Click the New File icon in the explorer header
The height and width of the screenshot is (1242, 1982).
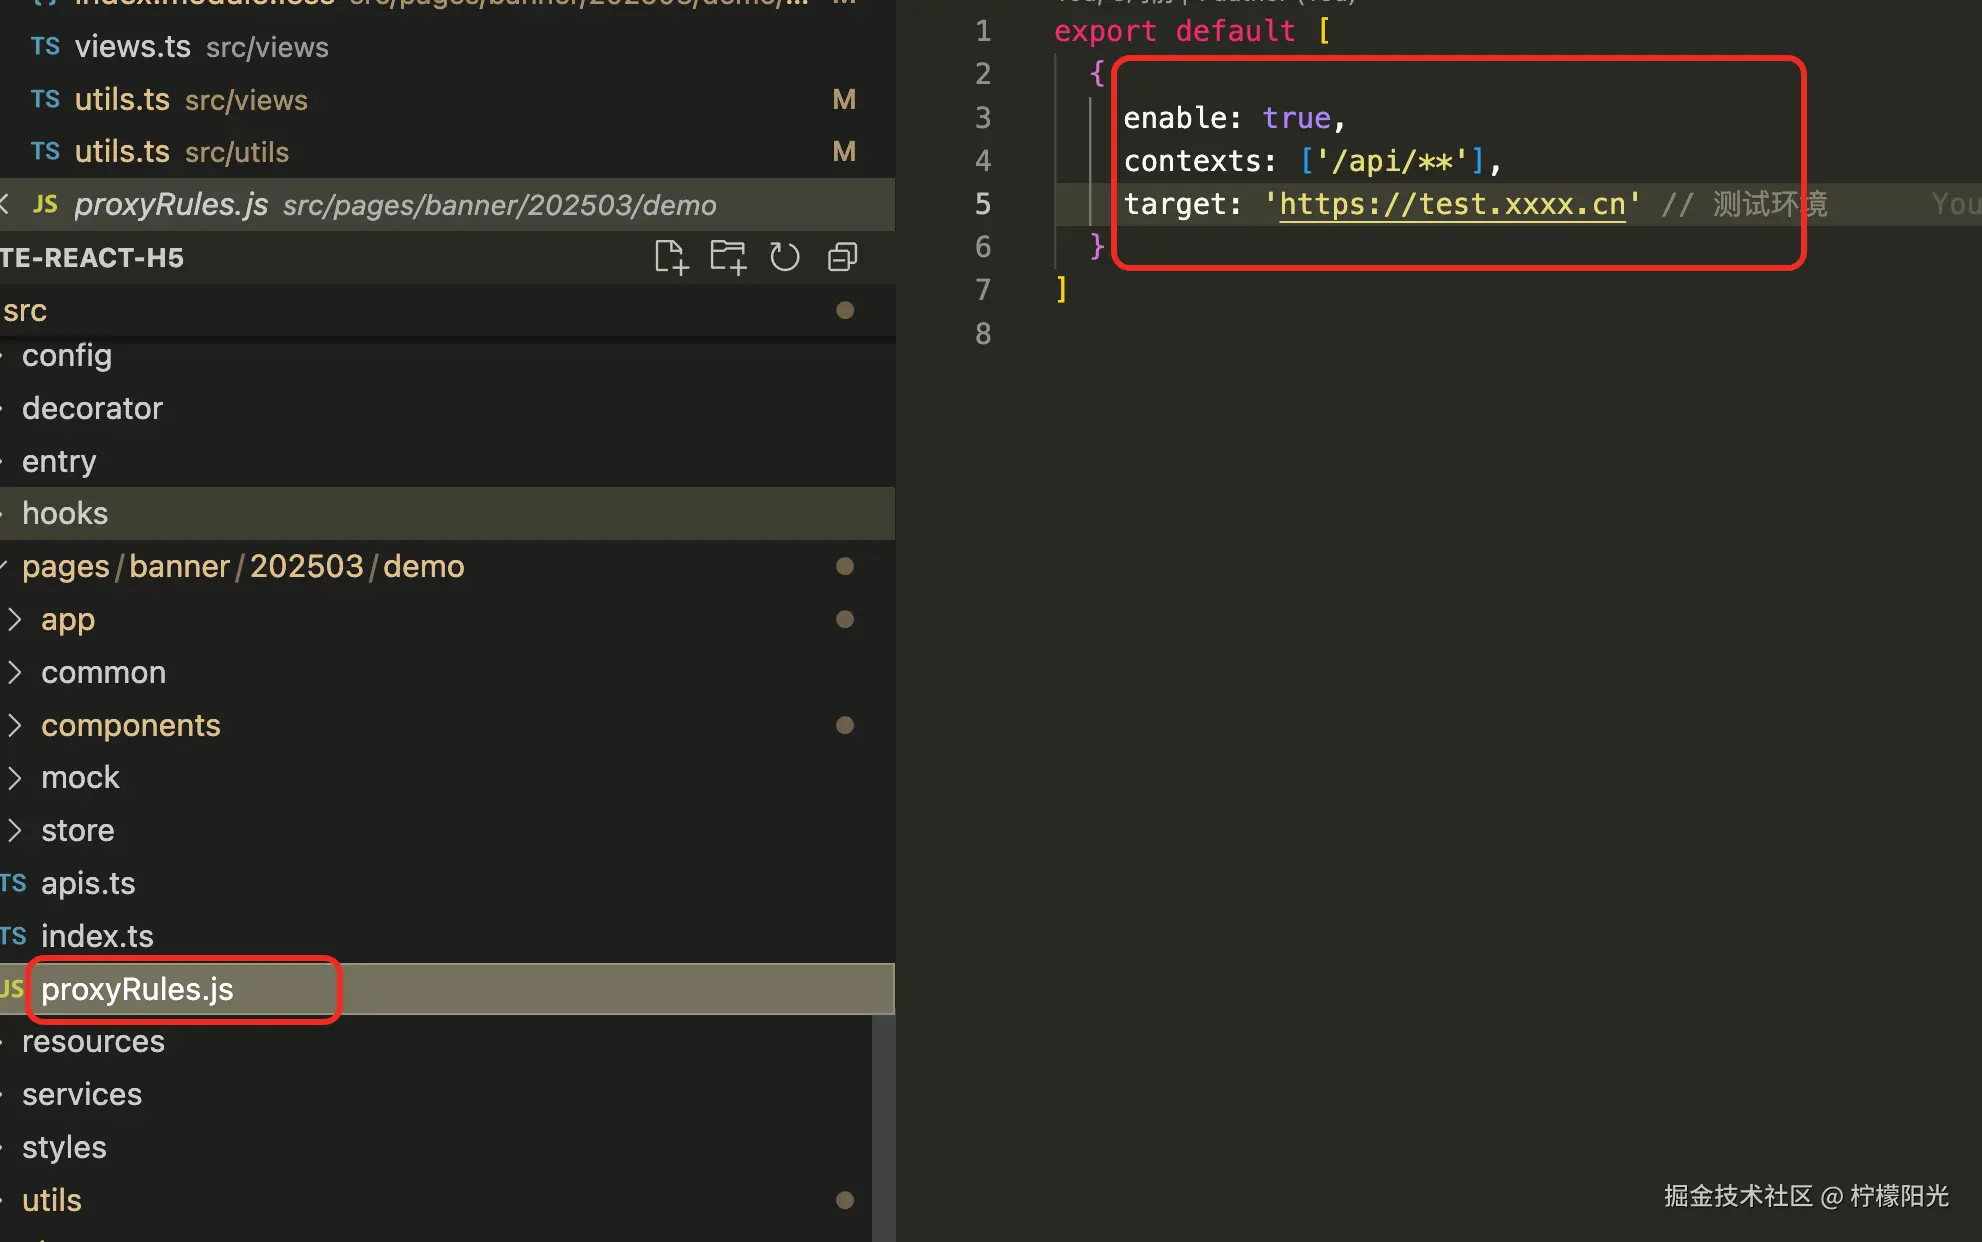coord(671,258)
